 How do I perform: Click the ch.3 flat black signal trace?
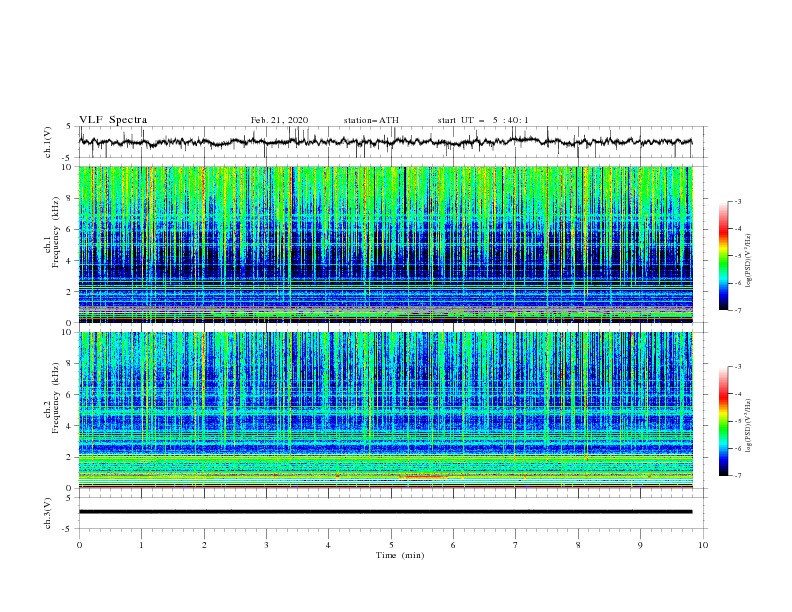tap(385, 512)
